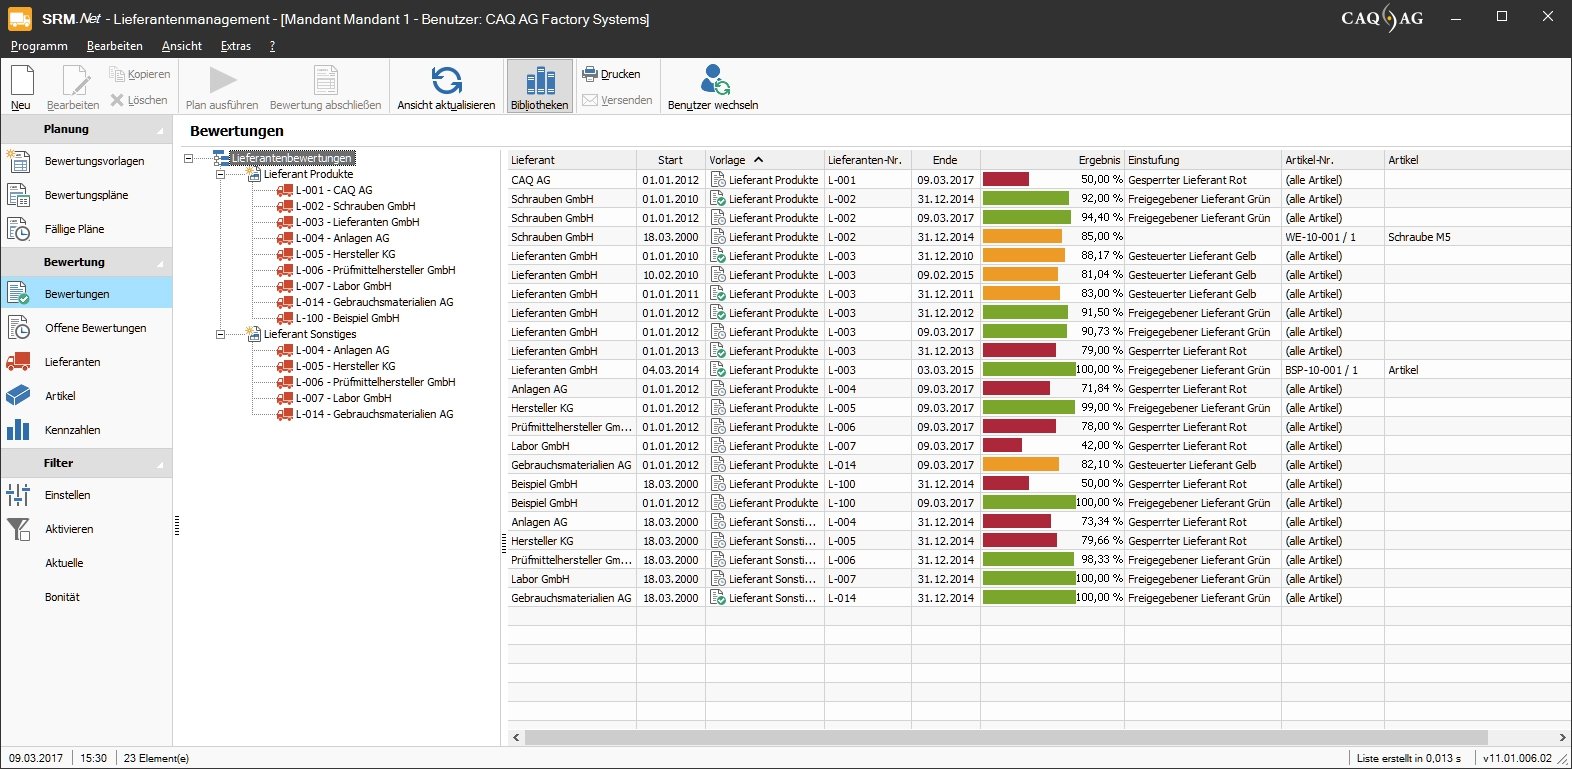Image resolution: width=1572 pixels, height=769 pixels.
Task: Open the Ansicht menu
Action: click(x=182, y=46)
